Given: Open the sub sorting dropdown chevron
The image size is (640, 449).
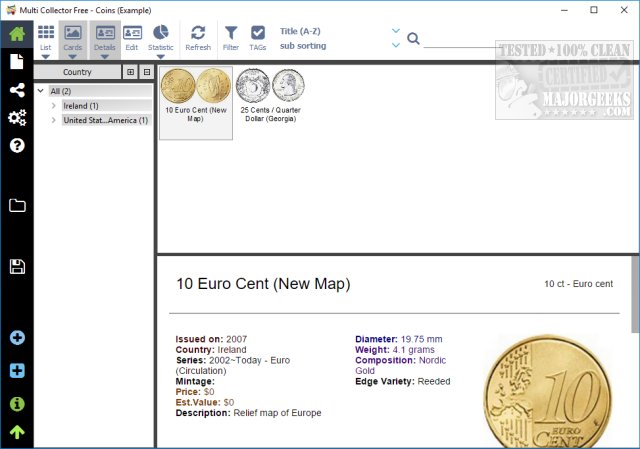Looking at the screenshot, I should 396,45.
